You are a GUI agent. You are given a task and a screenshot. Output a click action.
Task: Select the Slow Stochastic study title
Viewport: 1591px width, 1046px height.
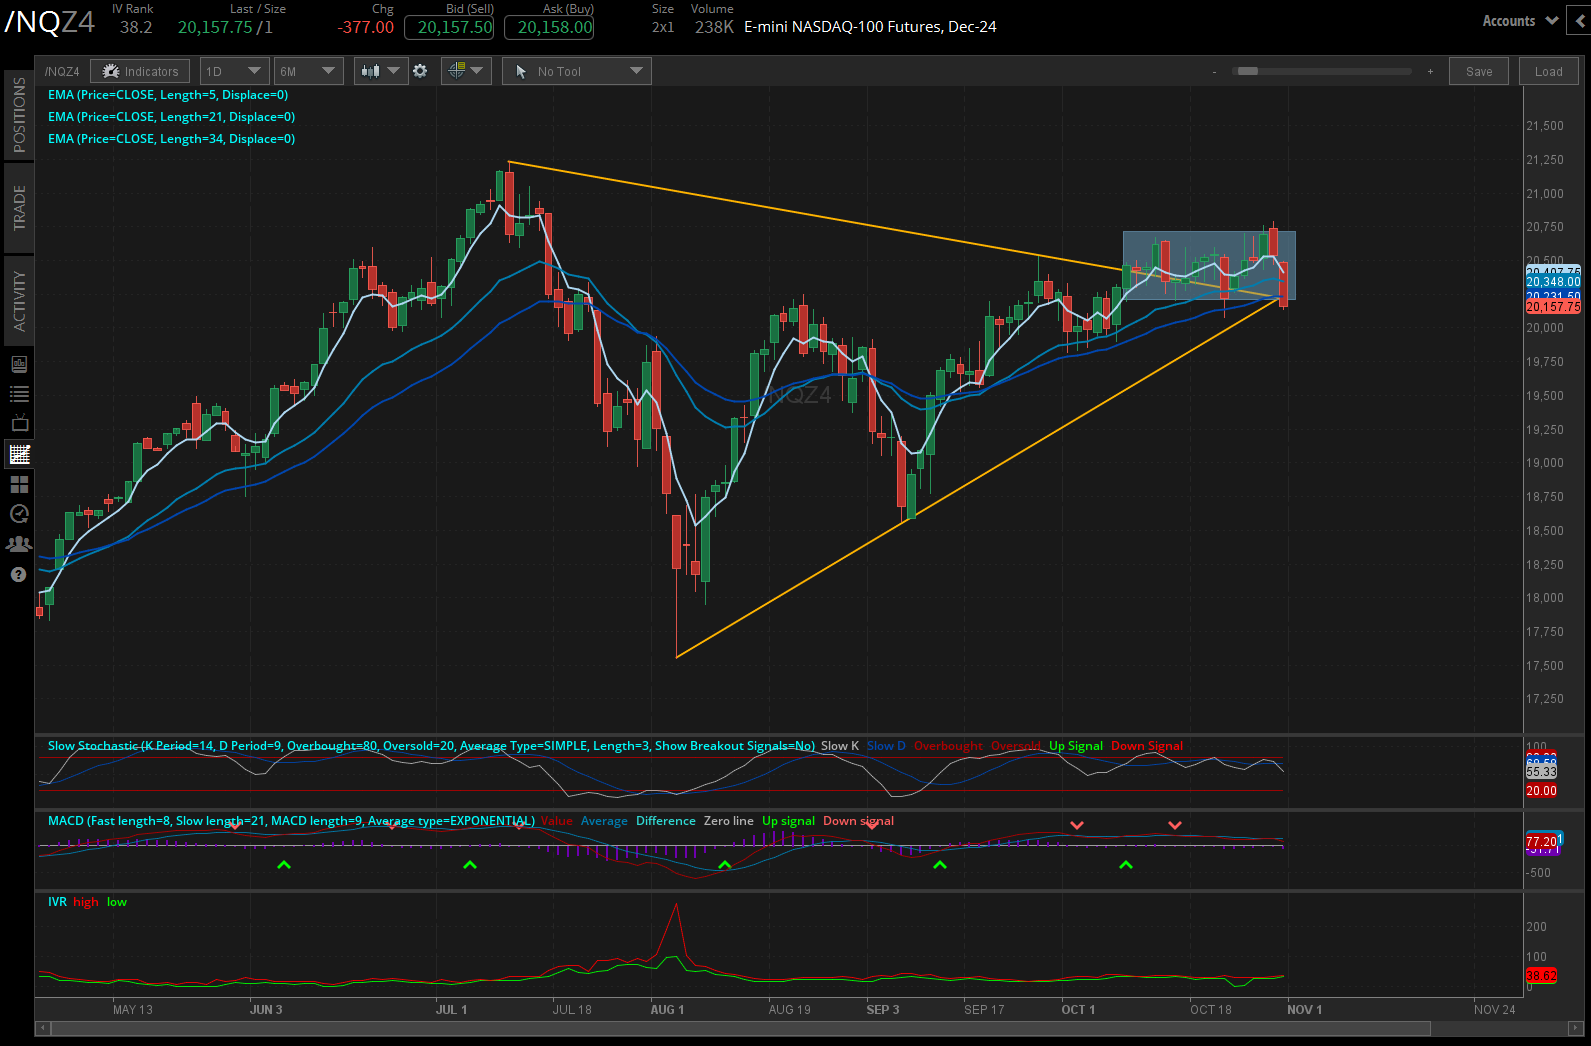pos(431,746)
